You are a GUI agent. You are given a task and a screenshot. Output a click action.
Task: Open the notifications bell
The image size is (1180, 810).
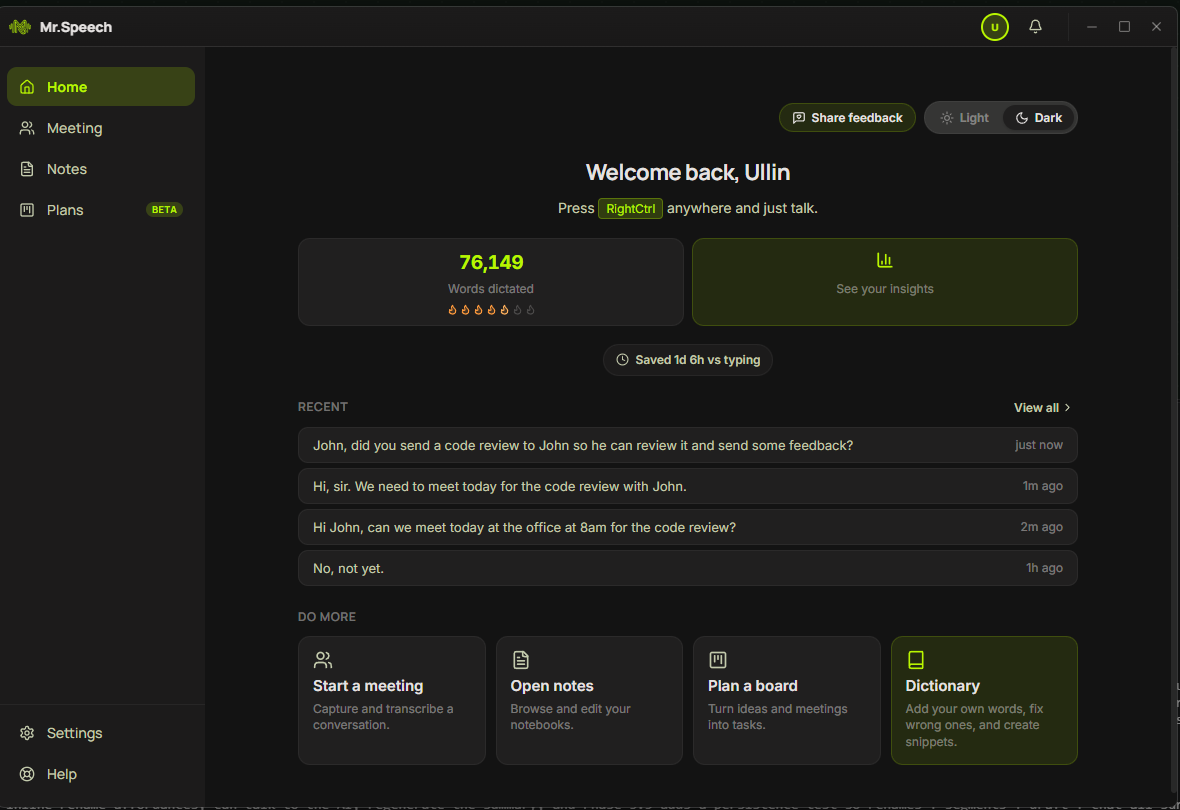pyautogui.click(x=1035, y=26)
